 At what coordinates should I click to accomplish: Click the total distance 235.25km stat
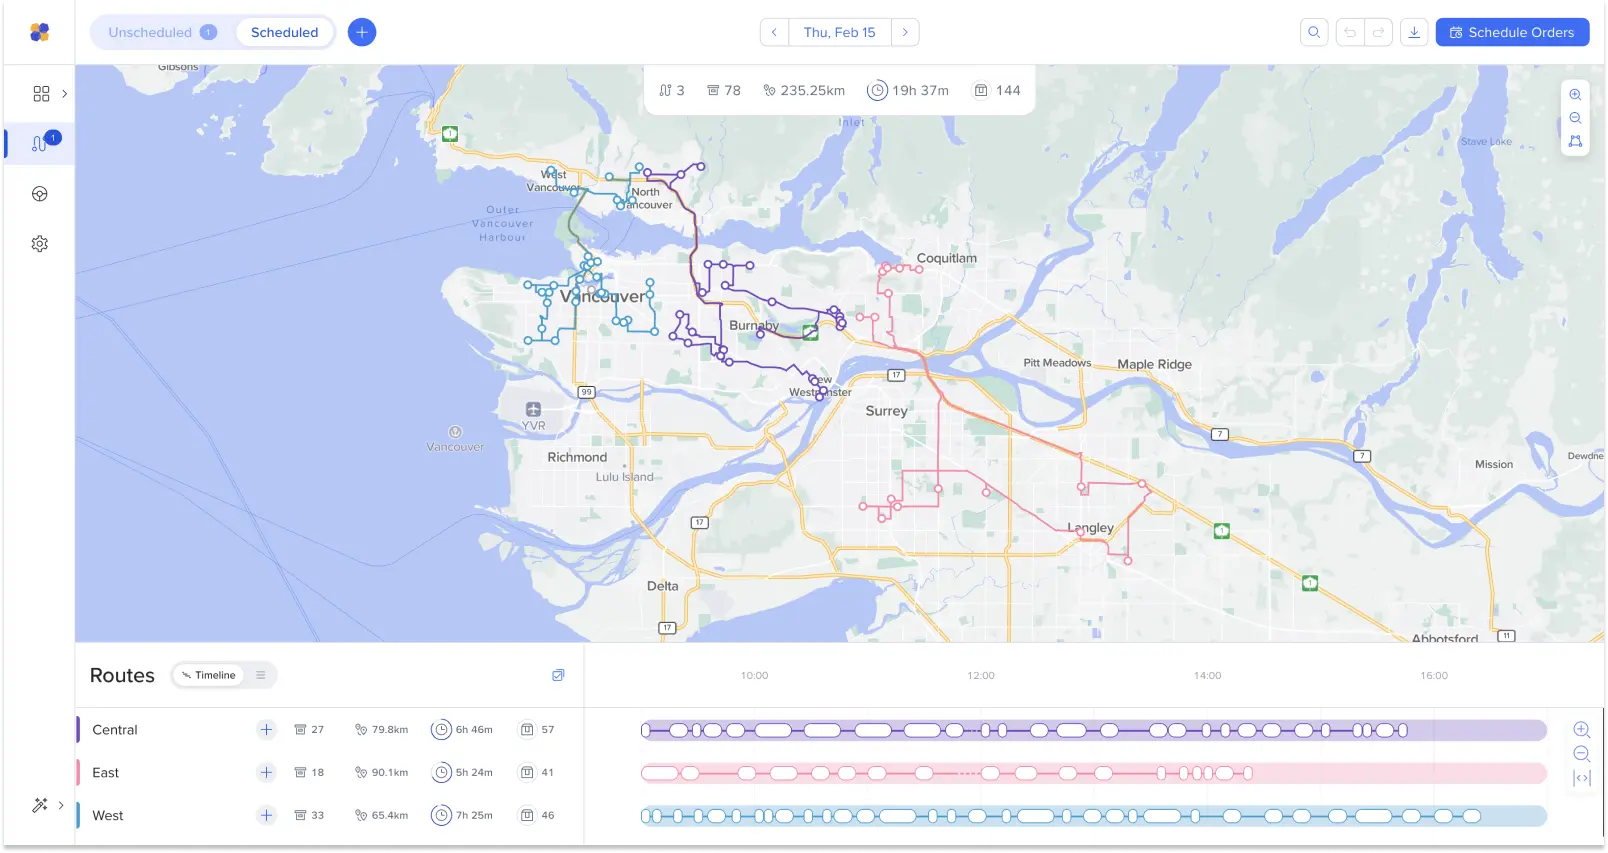pos(804,90)
